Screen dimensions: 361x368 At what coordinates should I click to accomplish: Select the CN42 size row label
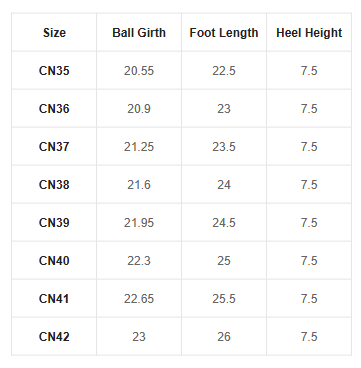(x=54, y=337)
